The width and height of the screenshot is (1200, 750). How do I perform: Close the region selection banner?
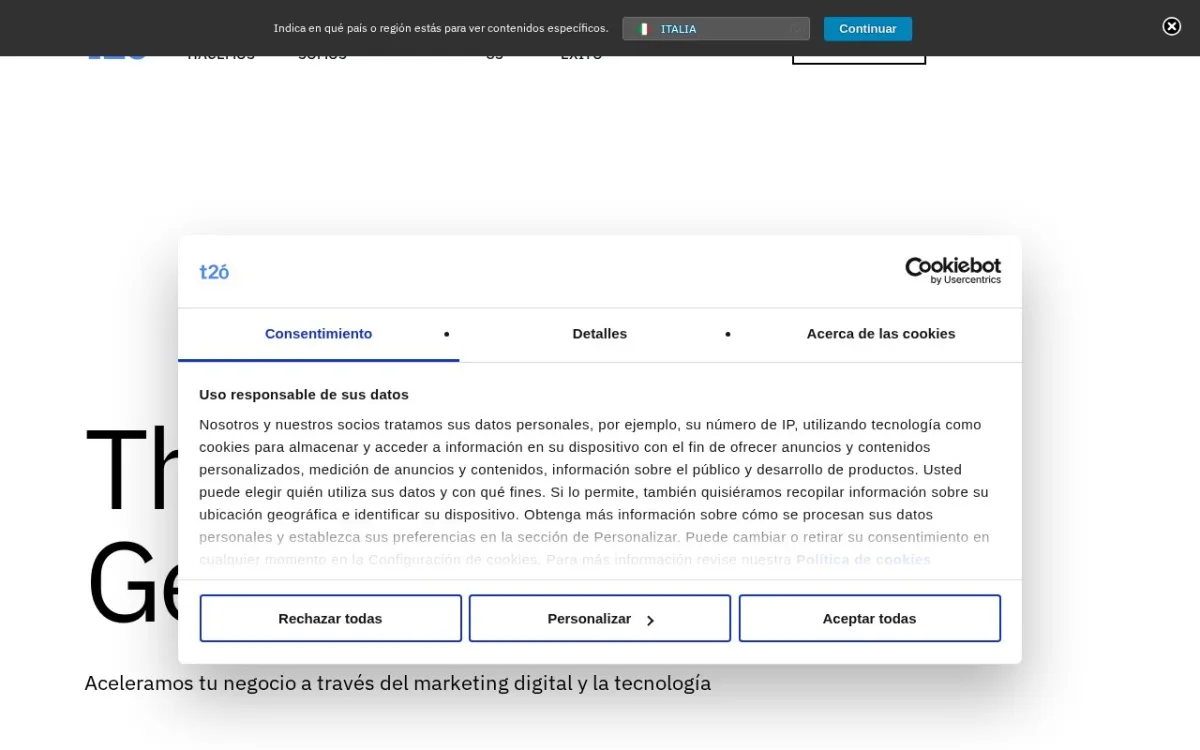point(1171,27)
